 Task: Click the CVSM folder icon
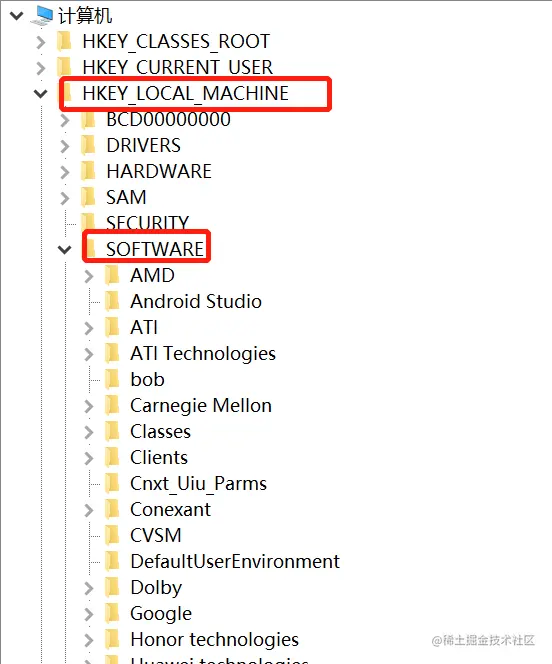click(112, 535)
